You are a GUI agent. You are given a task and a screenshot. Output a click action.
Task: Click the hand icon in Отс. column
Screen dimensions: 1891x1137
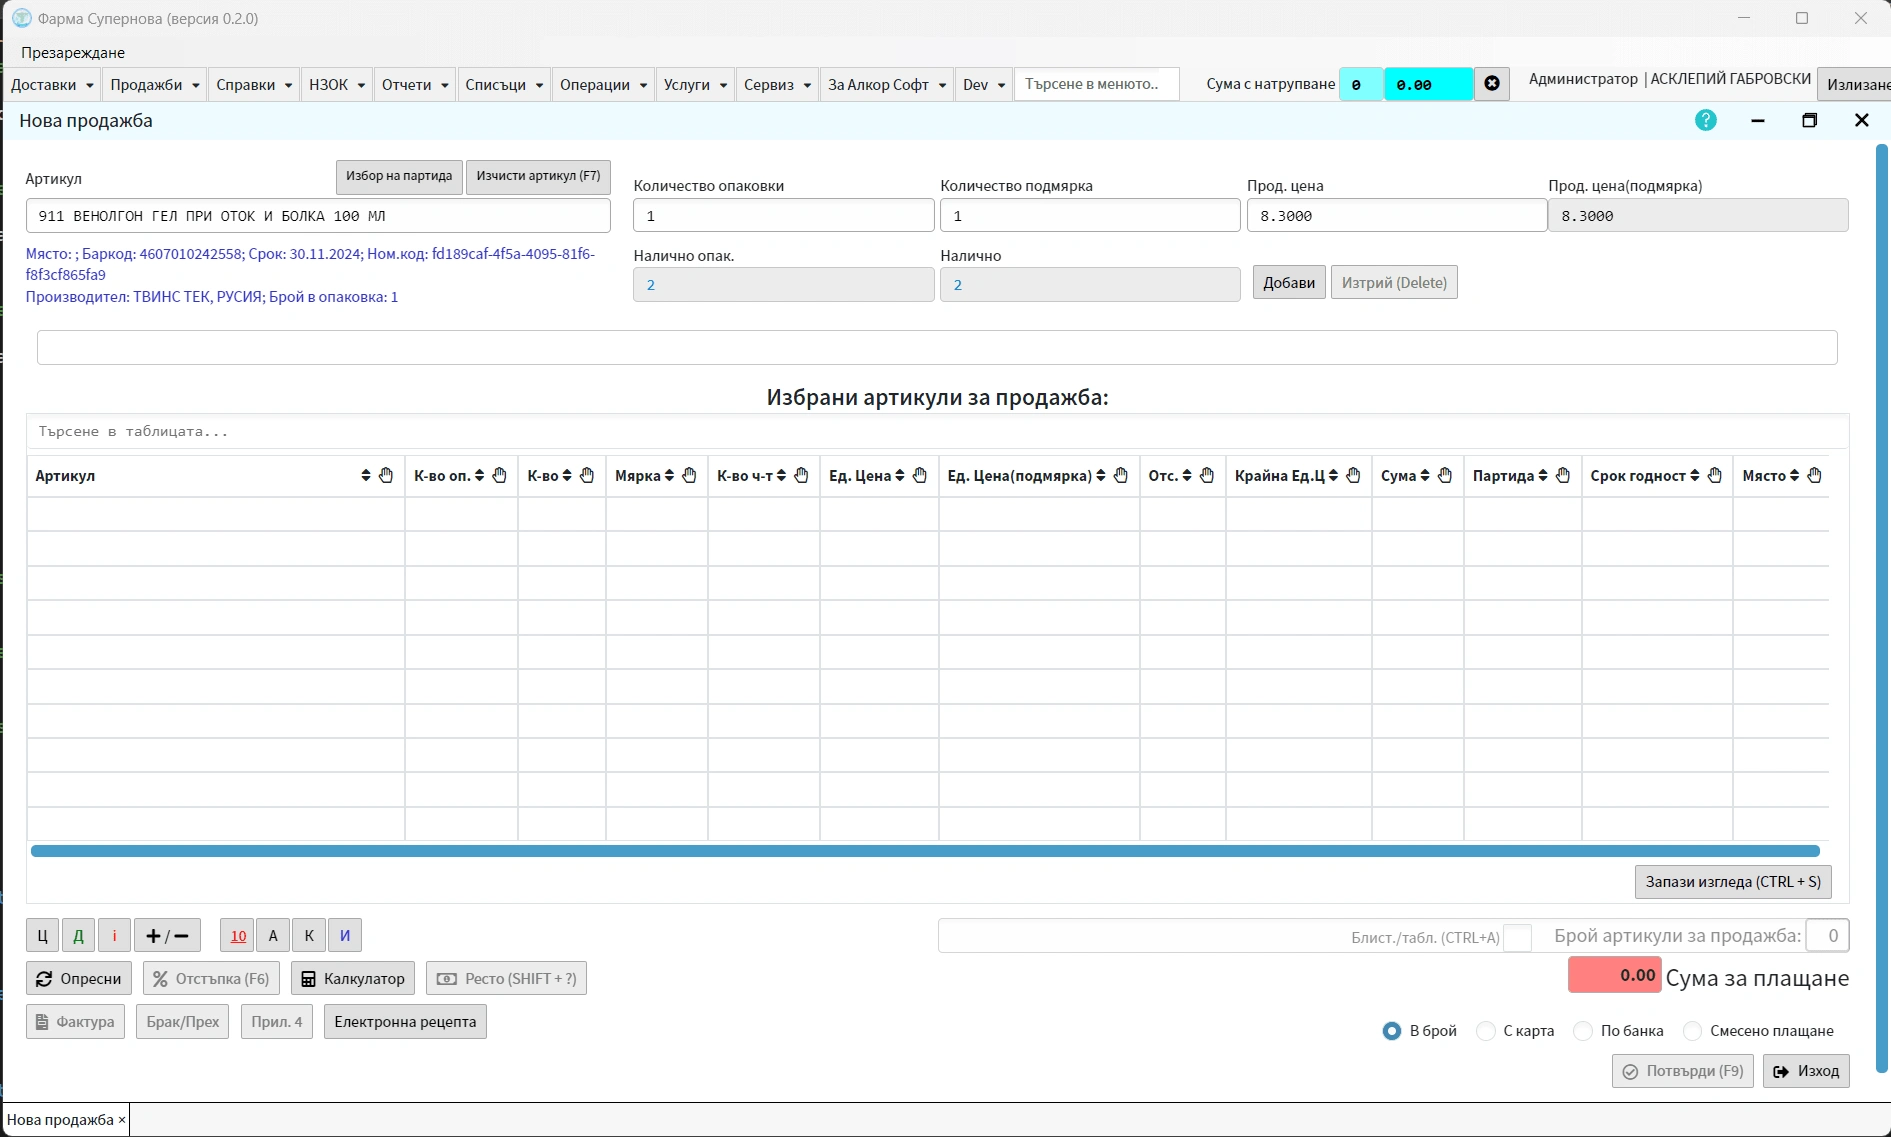coord(1207,475)
